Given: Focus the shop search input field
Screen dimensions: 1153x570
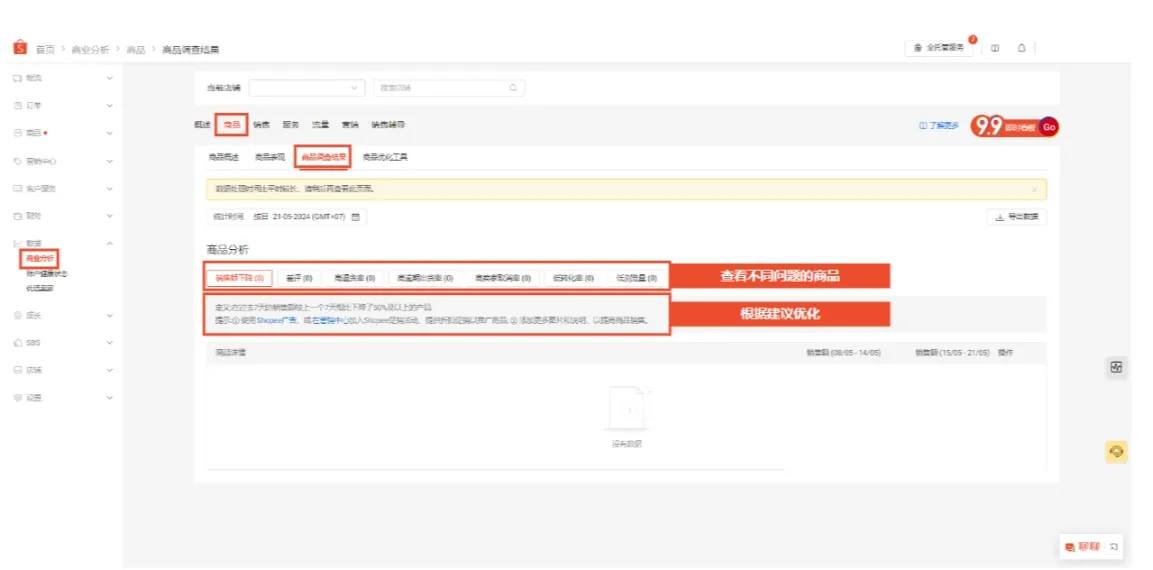Looking at the screenshot, I should coord(449,88).
